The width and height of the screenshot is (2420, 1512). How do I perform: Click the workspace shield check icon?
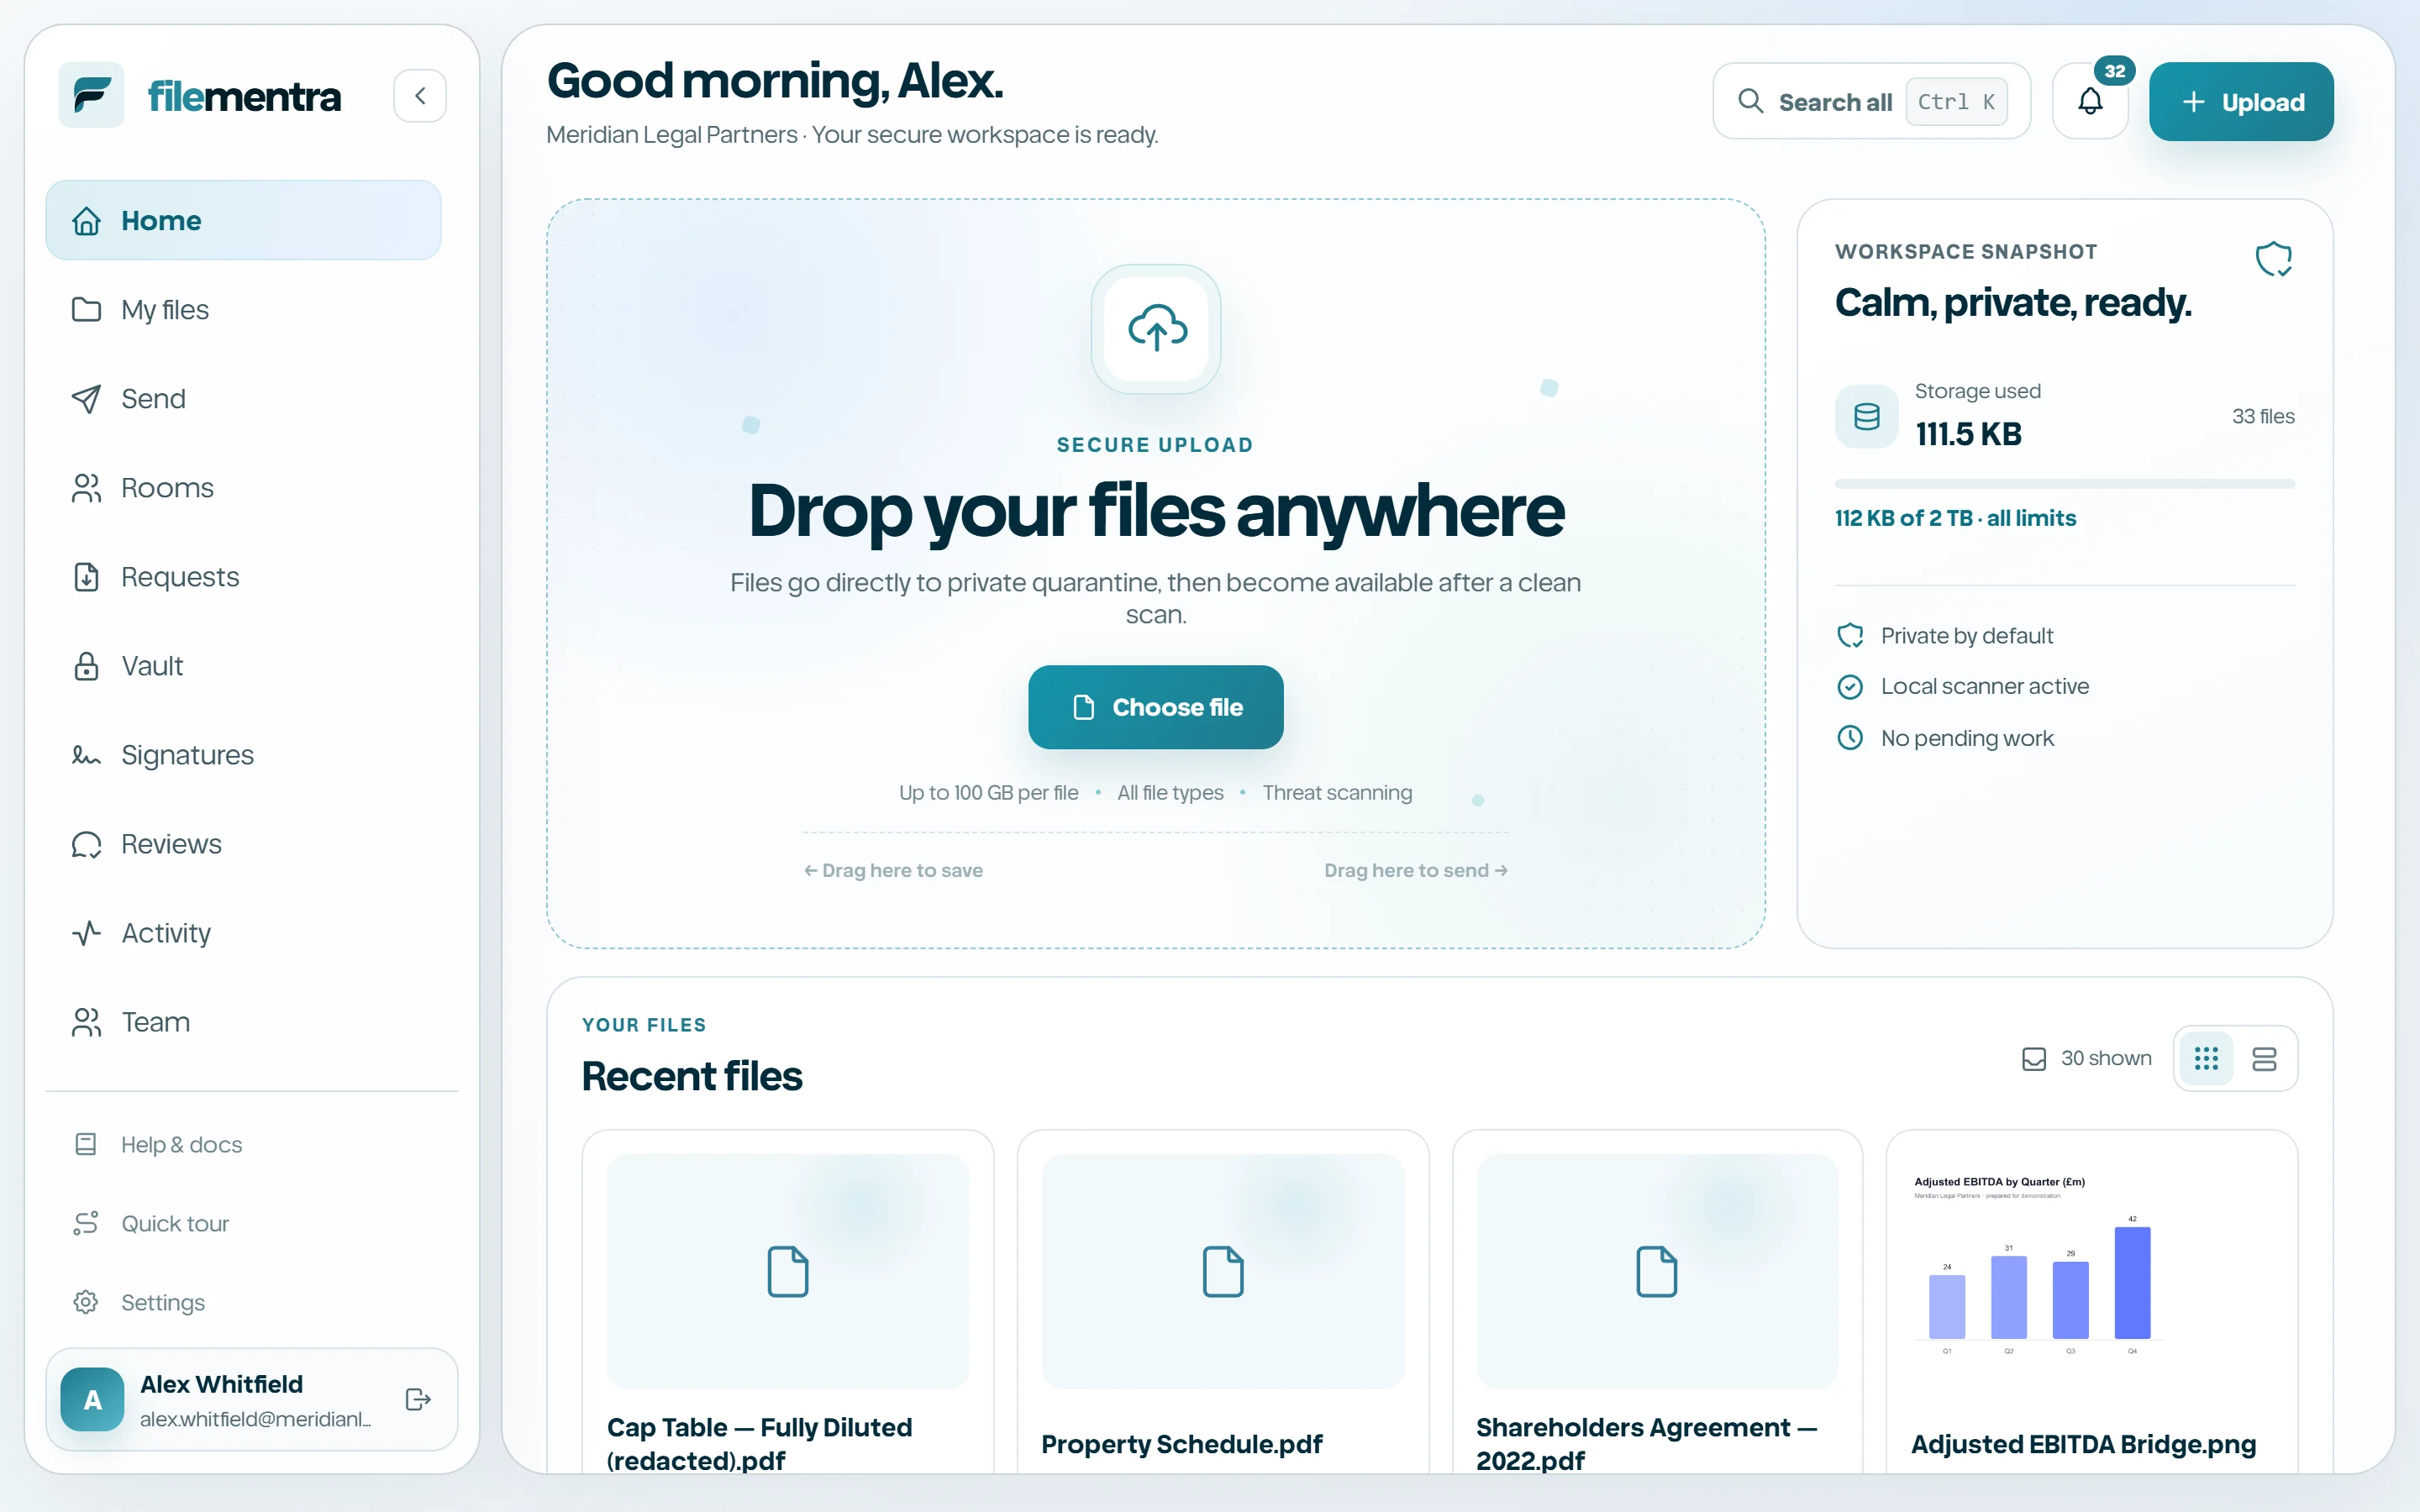(2273, 259)
